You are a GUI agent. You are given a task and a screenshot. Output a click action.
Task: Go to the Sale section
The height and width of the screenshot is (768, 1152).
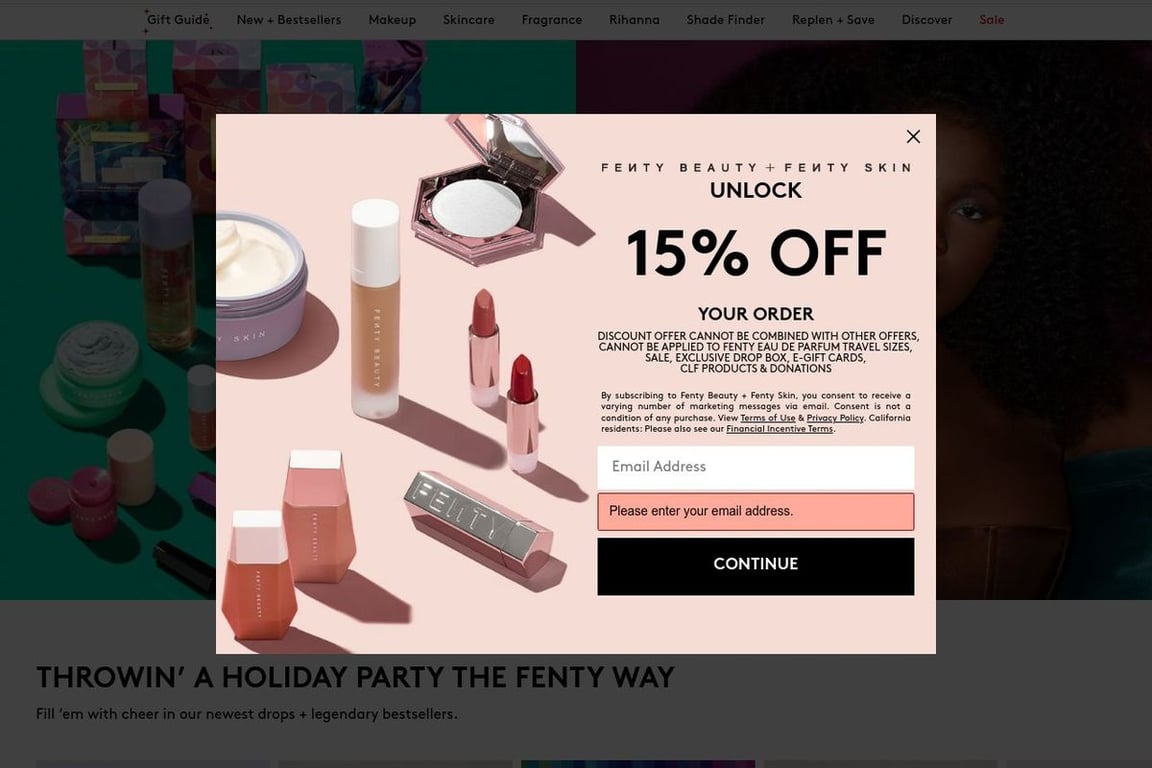992,20
